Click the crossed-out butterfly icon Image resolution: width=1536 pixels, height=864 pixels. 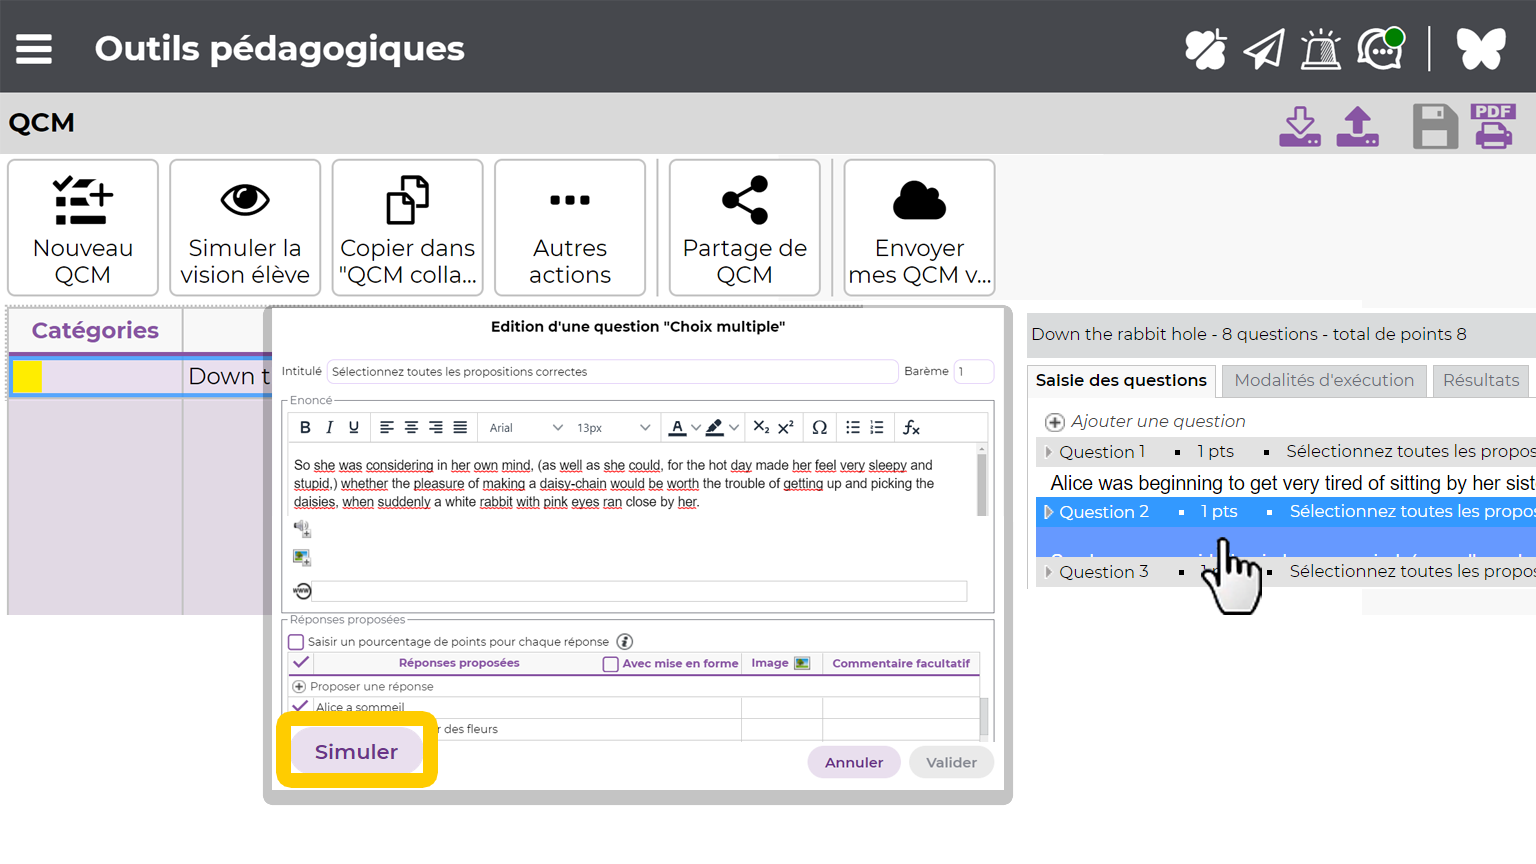(1206, 49)
